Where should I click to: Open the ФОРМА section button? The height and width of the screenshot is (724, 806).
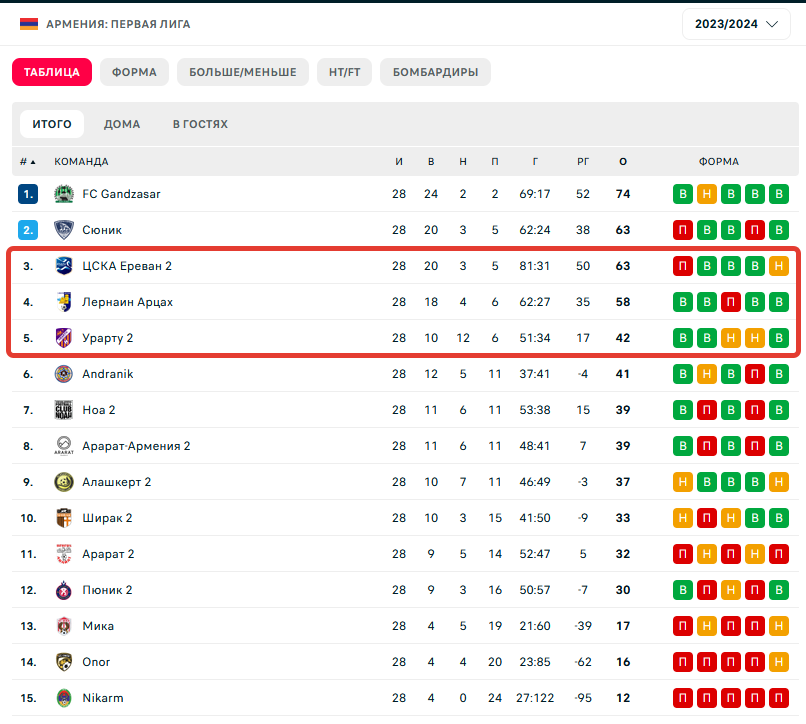[x=134, y=72]
